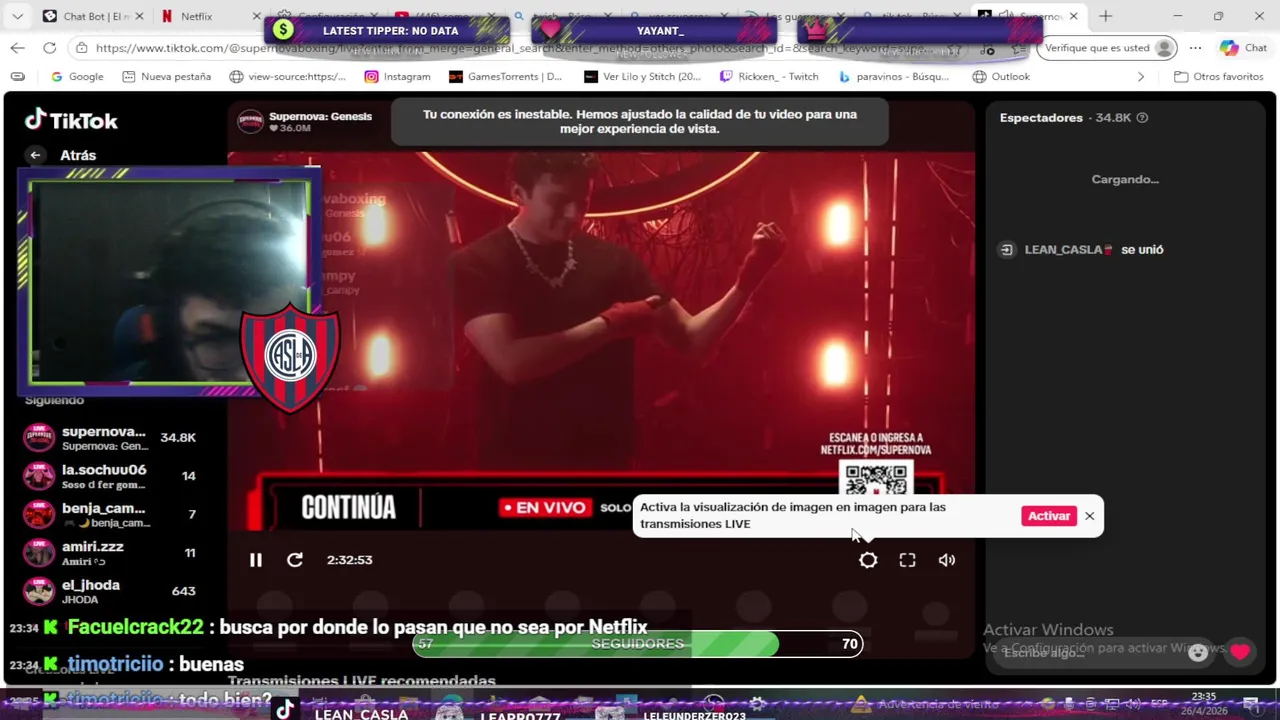Open the video settings gear

(868, 560)
